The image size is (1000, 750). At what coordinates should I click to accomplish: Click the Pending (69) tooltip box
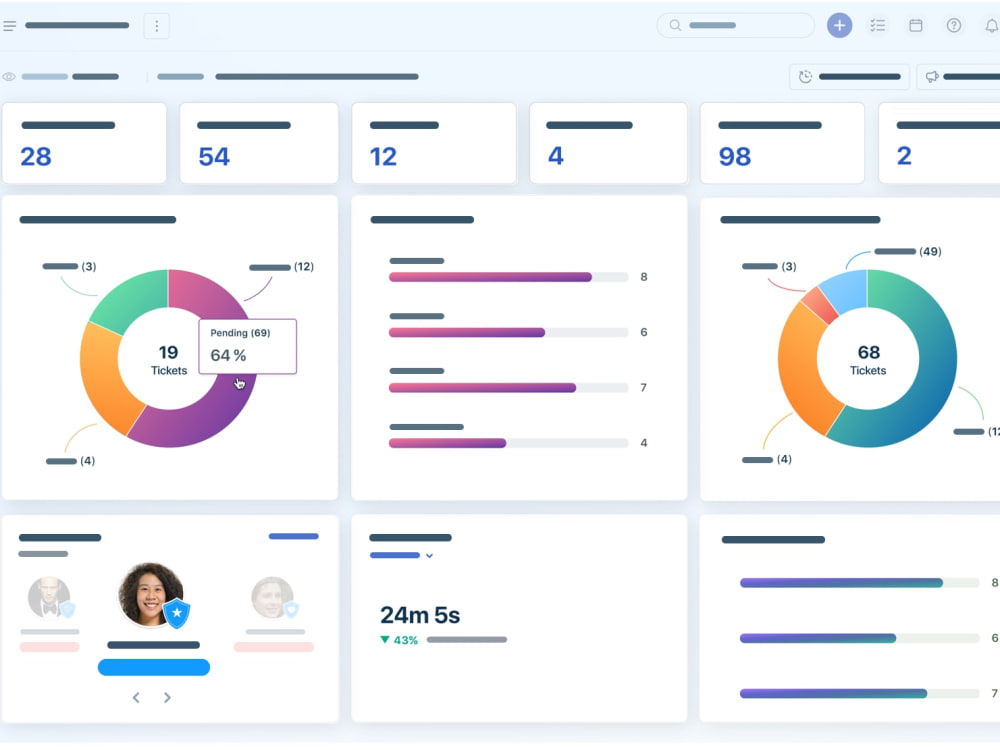click(247, 346)
